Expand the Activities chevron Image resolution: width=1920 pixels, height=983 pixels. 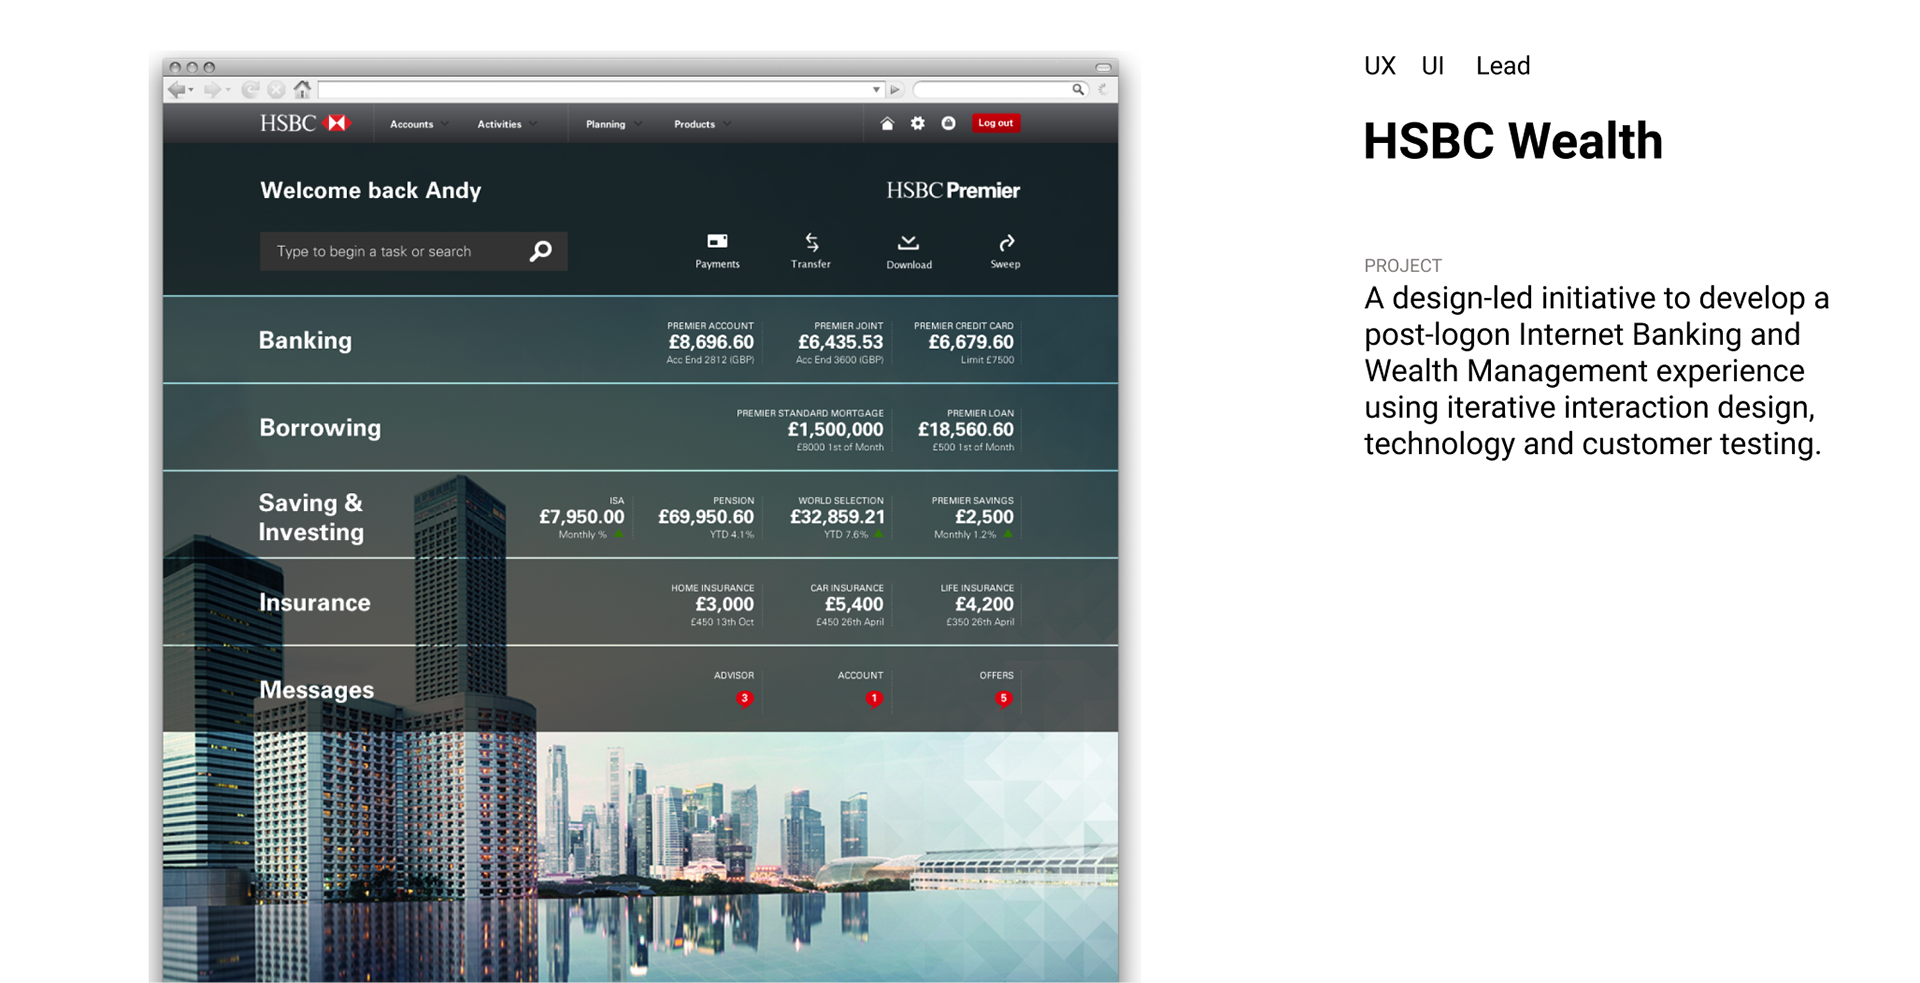533,124
